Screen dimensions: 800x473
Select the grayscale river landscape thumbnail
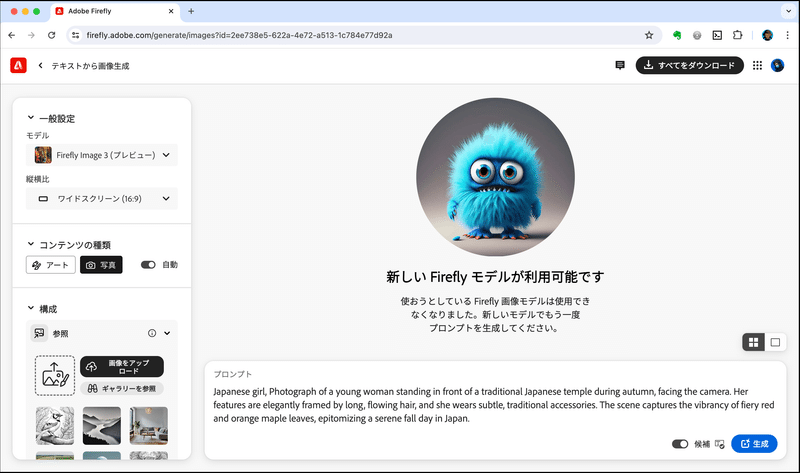[x=102, y=426]
